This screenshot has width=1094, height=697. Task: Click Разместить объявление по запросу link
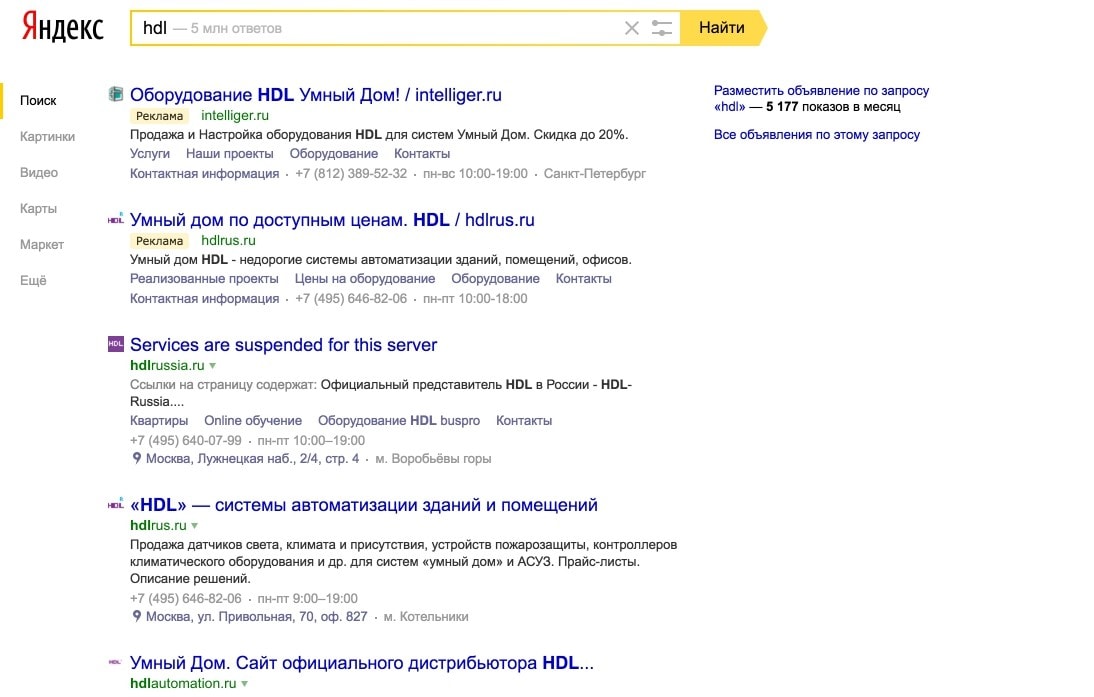click(821, 91)
